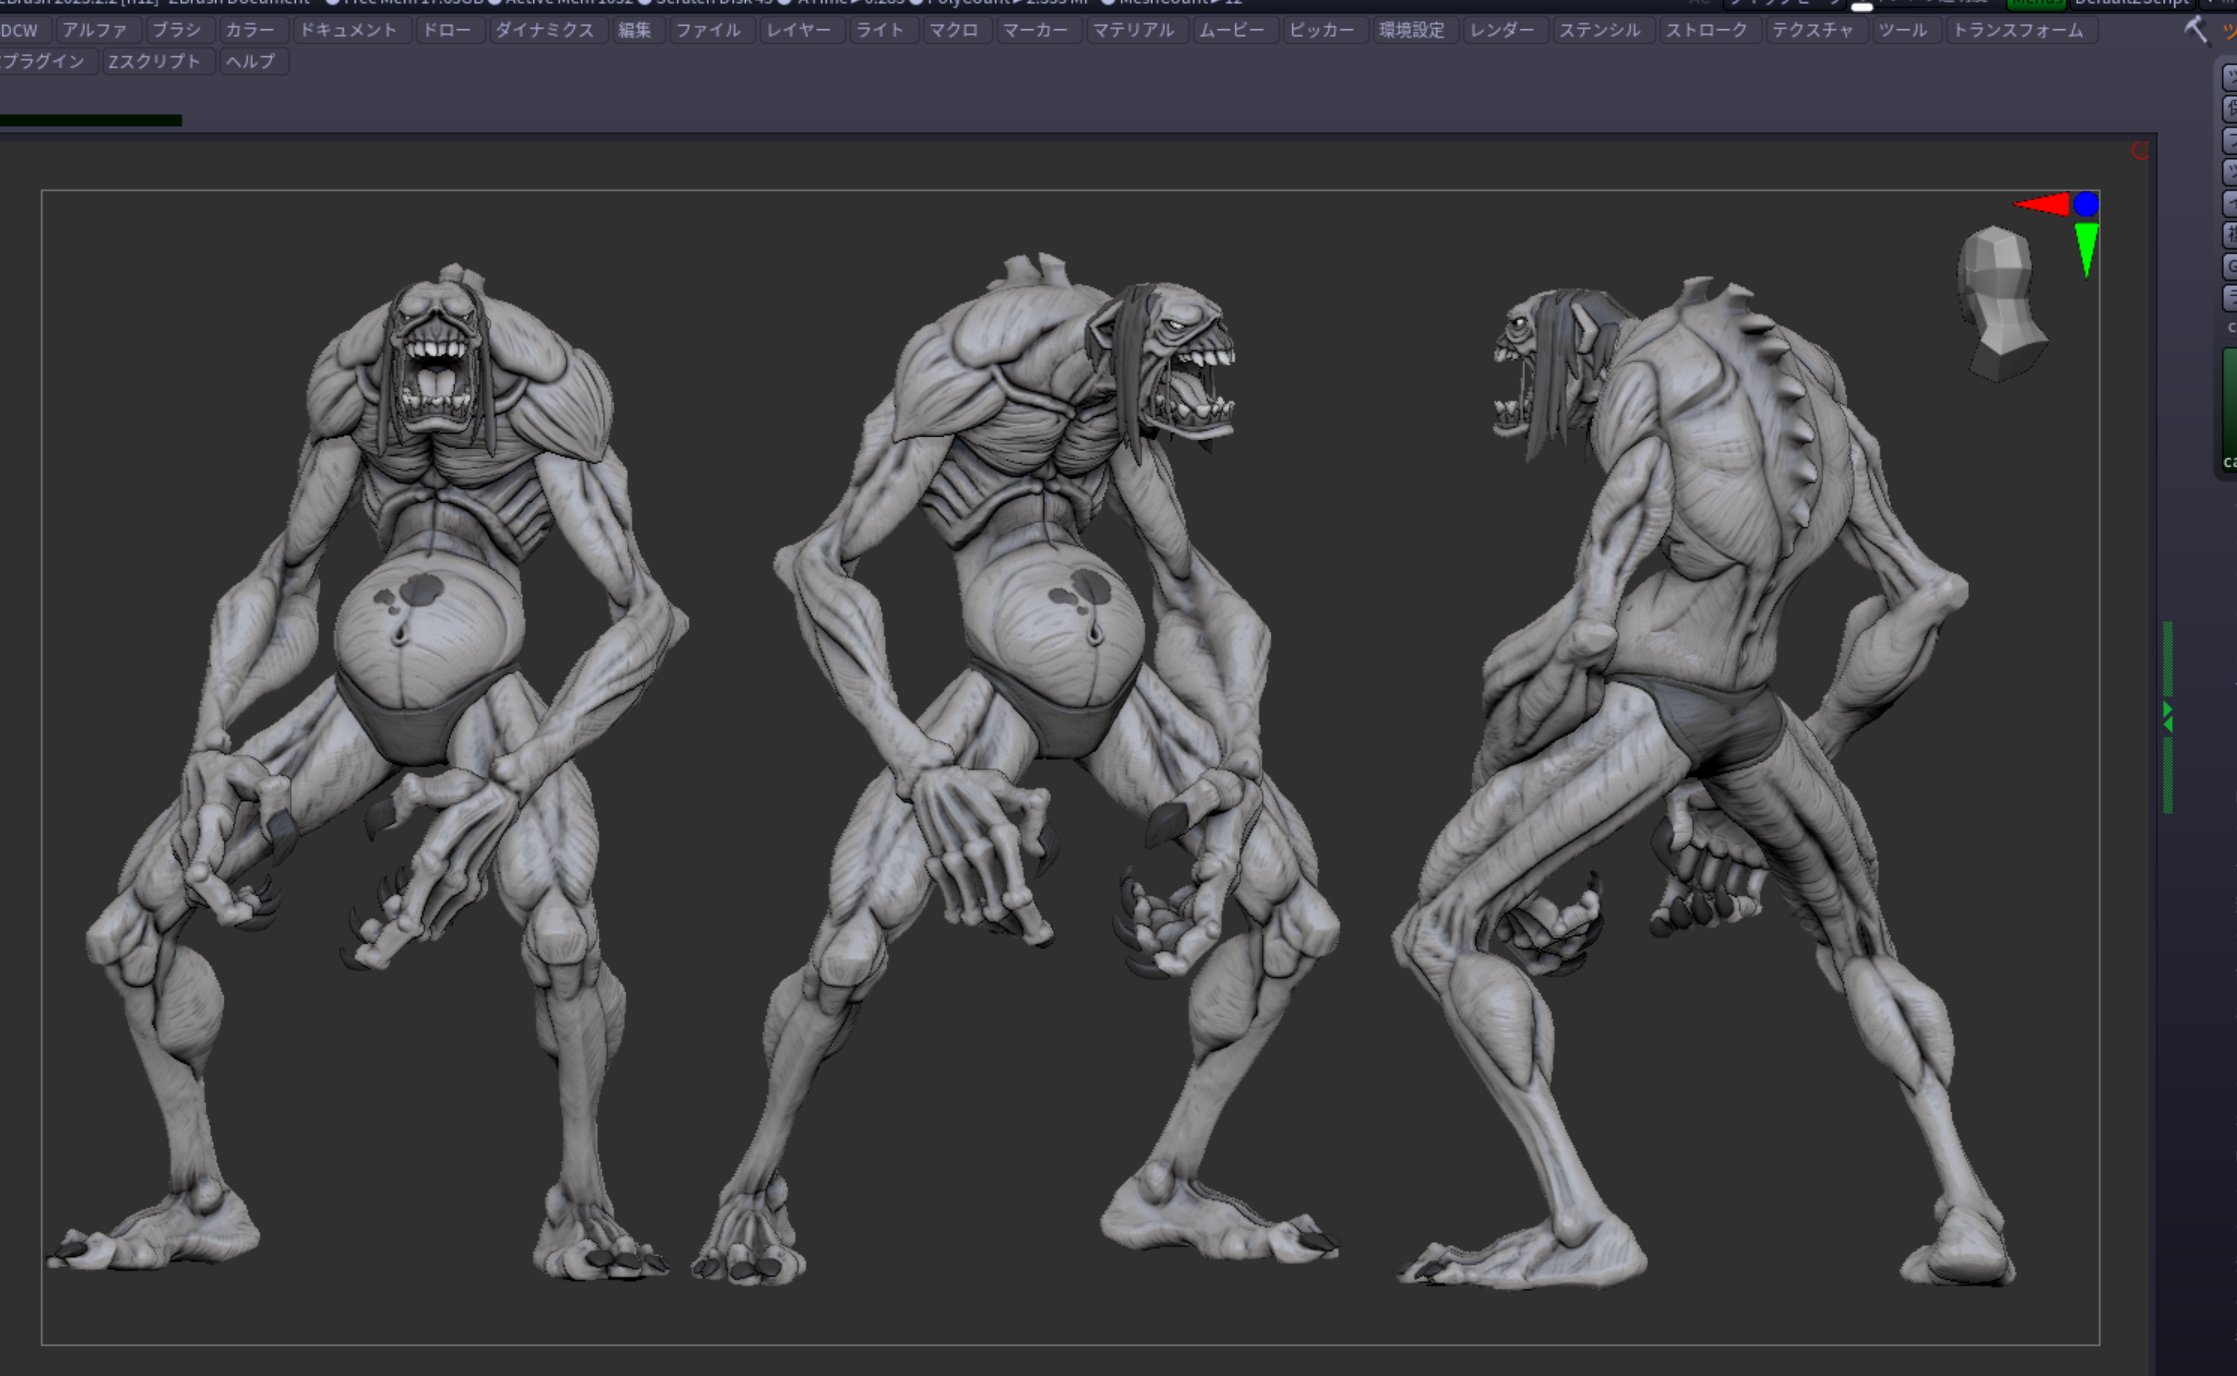Click the 環境設定 (Preferences) menu
Image resolution: width=2237 pixels, height=1376 pixels.
coord(1412,30)
